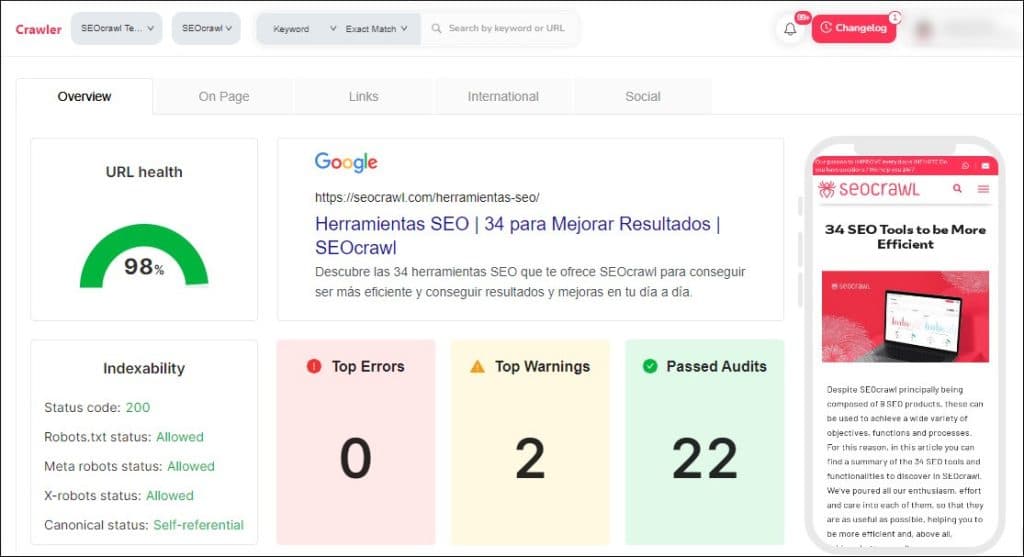Image resolution: width=1024 pixels, height=557 pixels.
Task: Open the notifications bell icon
Action: [790, 29]
